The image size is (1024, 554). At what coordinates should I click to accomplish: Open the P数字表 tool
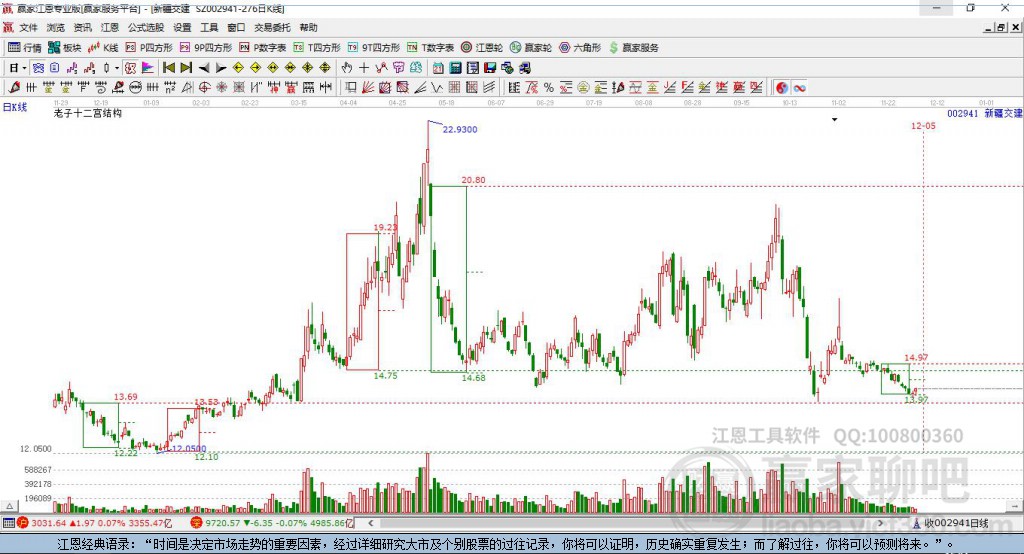(x=263, y=48)
